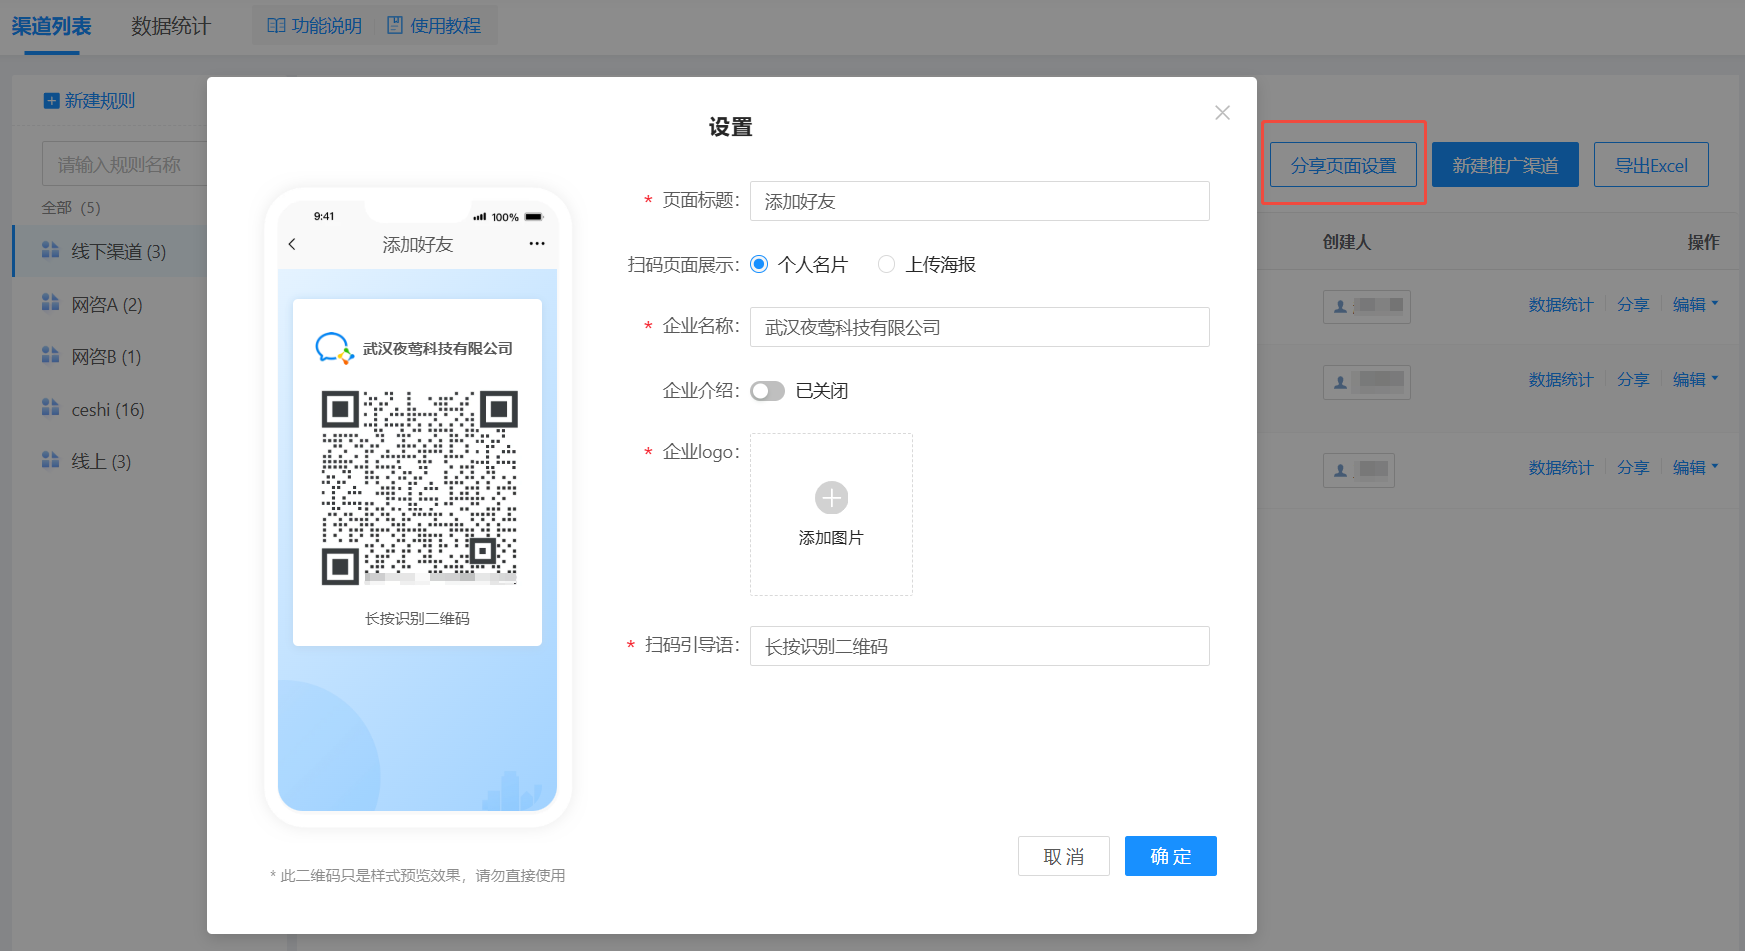This screenshot has height=951, width=1745.
Task: Open 数据统计 link in first table row
Action: (1560, 304)
